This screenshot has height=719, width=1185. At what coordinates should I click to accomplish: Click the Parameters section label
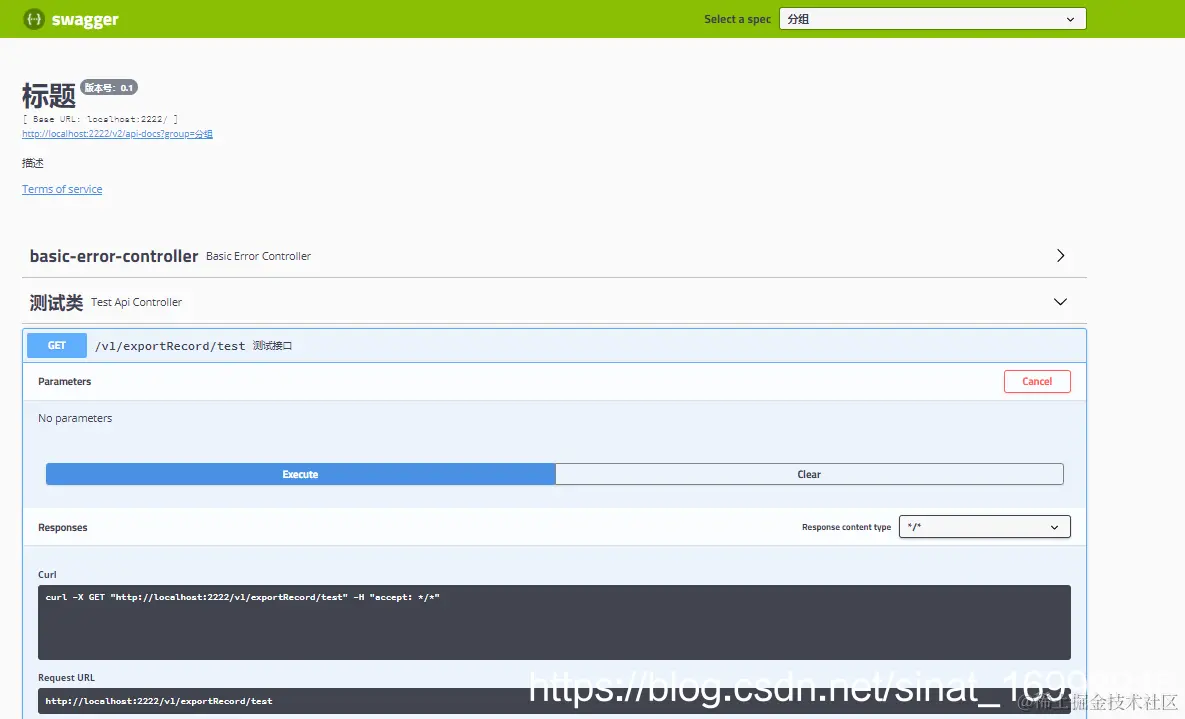[64, 382]
